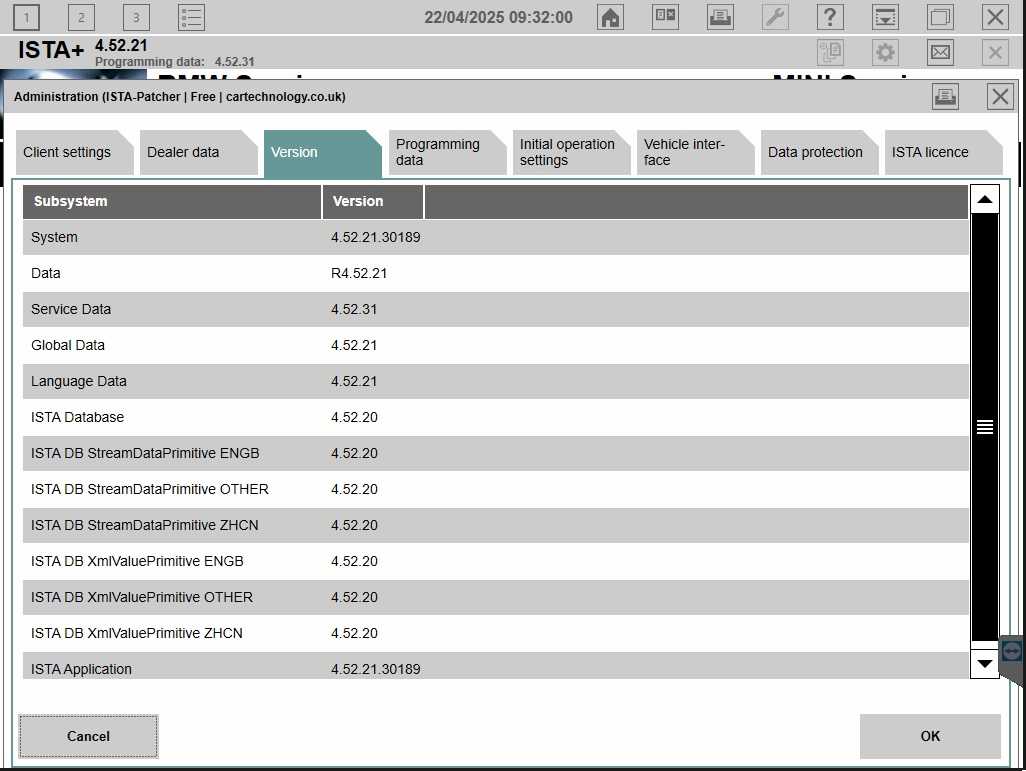Switch to the Client settings tab
The height and width of the screenshot is (771, 1026).
(74, 152)
